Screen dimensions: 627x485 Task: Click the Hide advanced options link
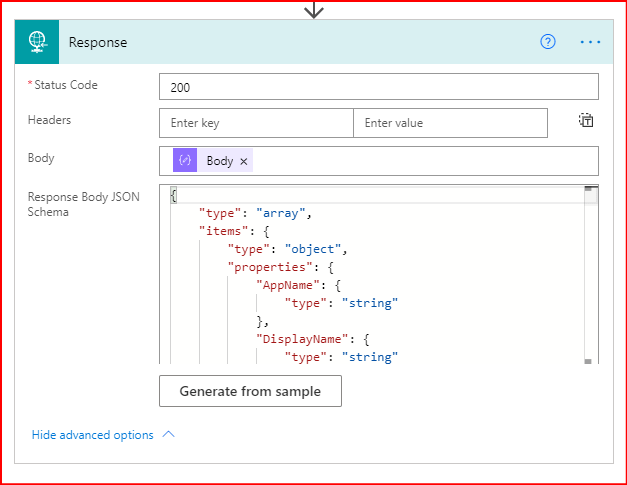tap(93, 435)
